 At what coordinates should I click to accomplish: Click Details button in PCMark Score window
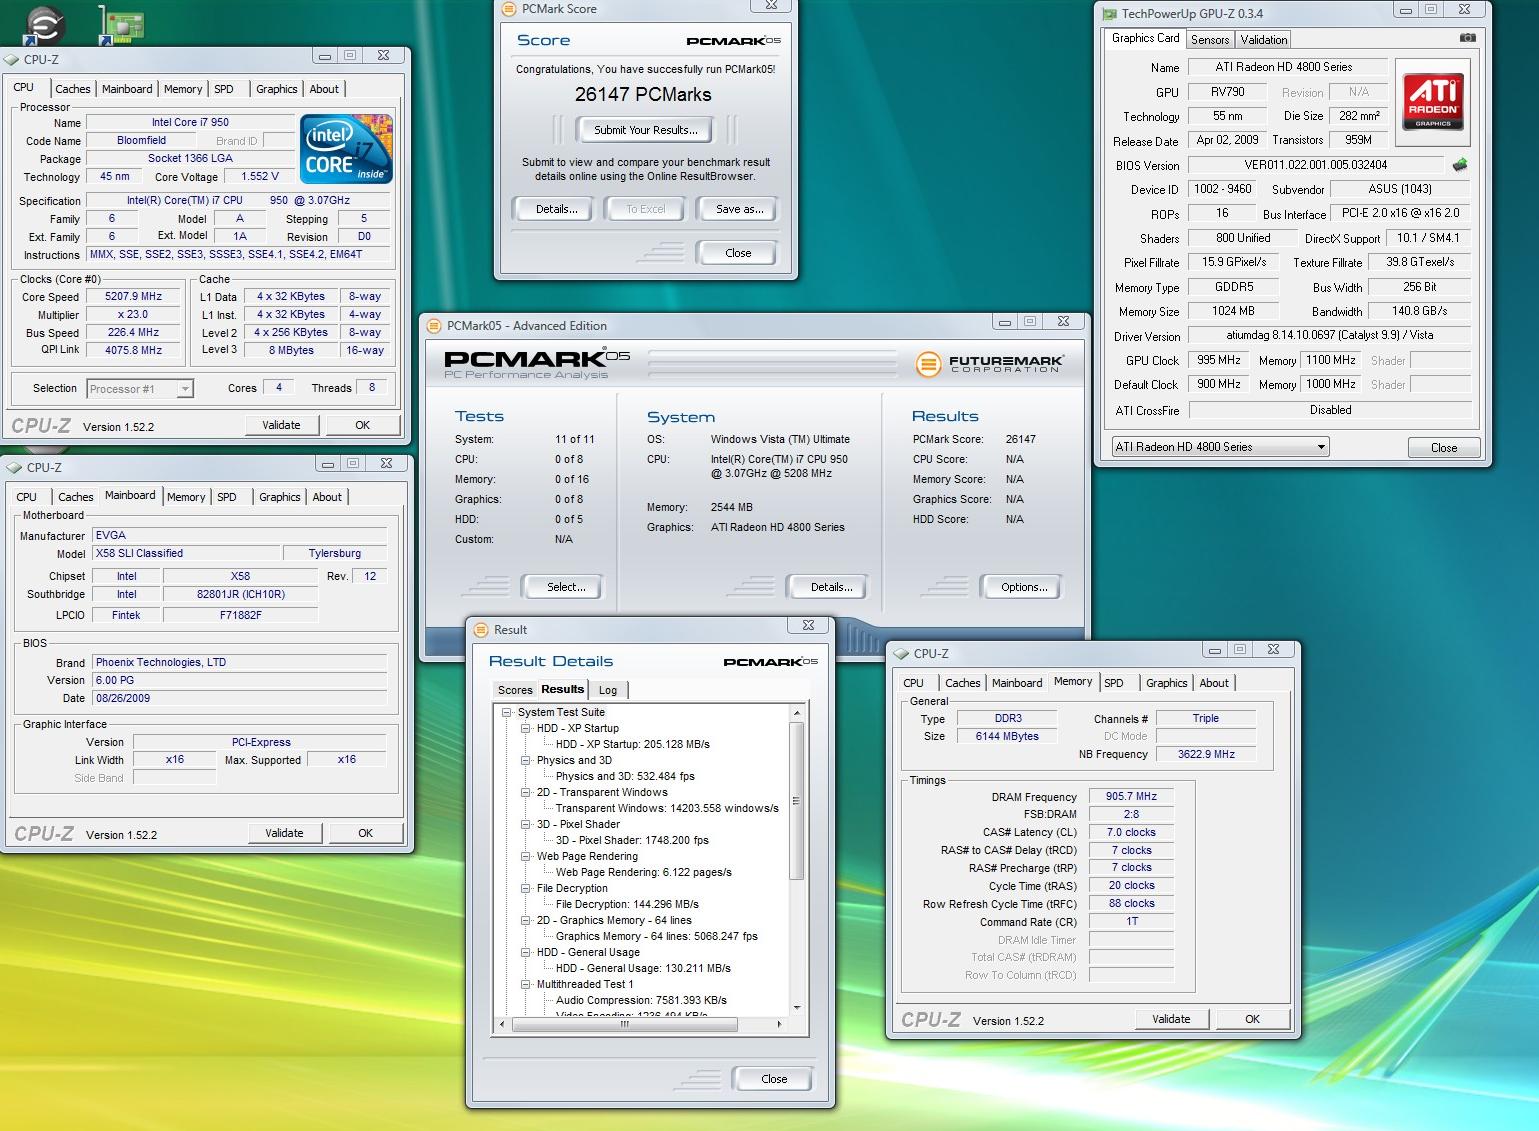pyautogui.click(x=556, y=209)
